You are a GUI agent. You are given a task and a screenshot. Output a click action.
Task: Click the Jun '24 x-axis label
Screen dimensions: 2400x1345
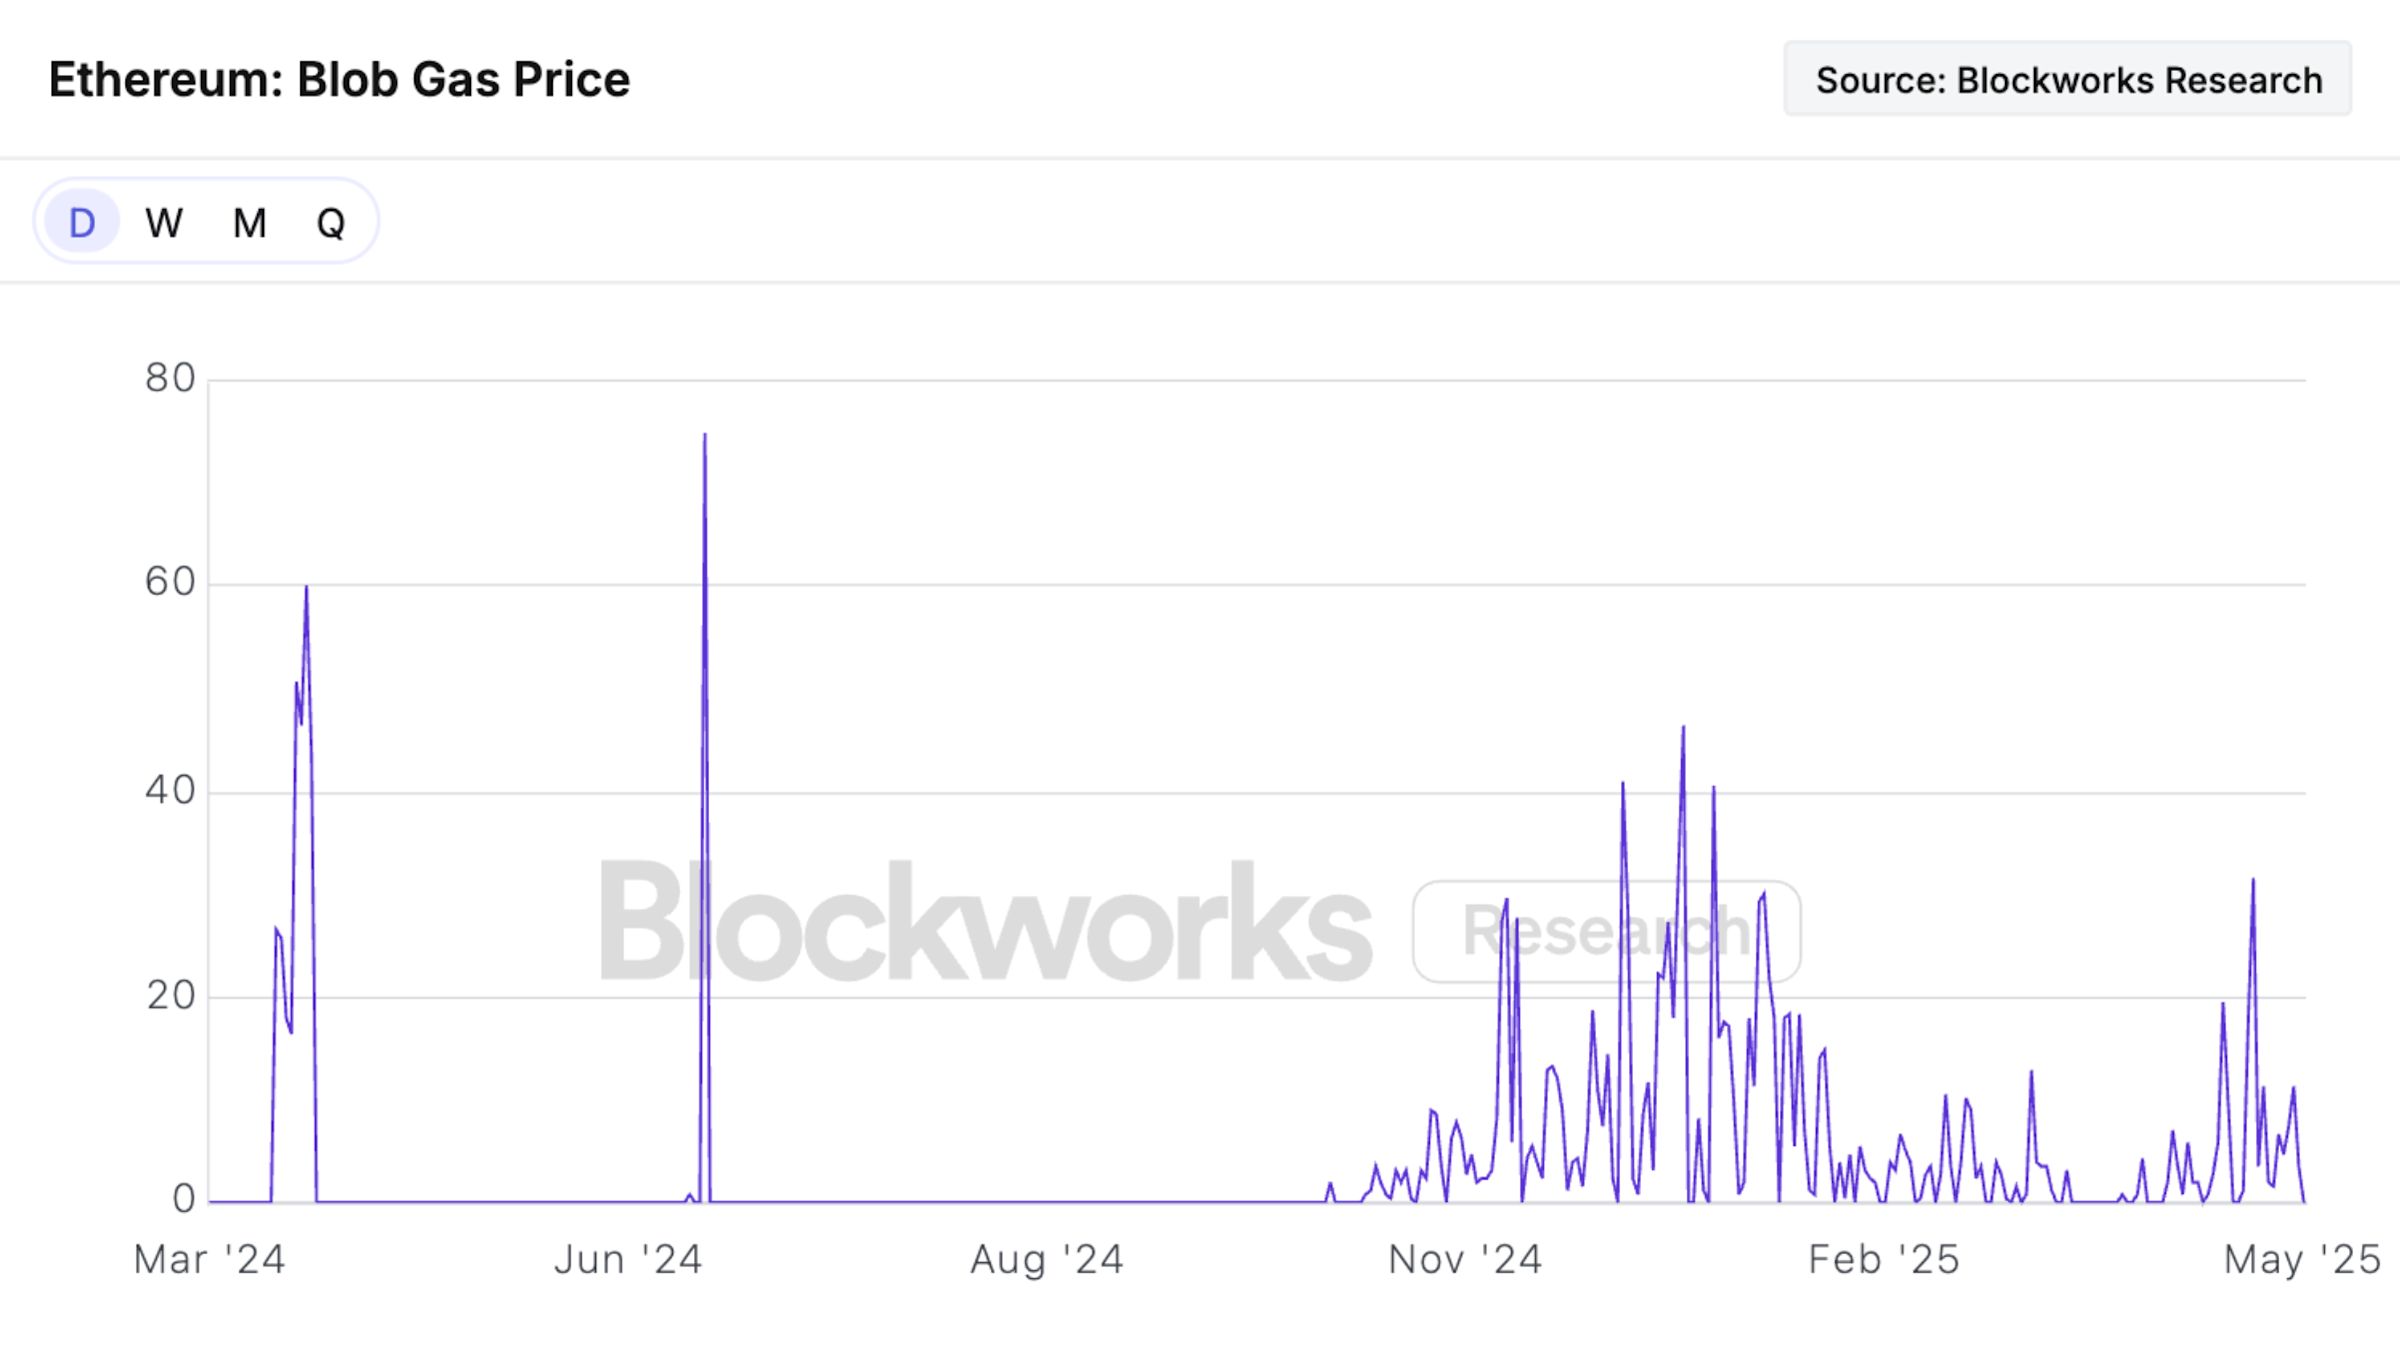pyautogui.click(x=628, y=1259)
